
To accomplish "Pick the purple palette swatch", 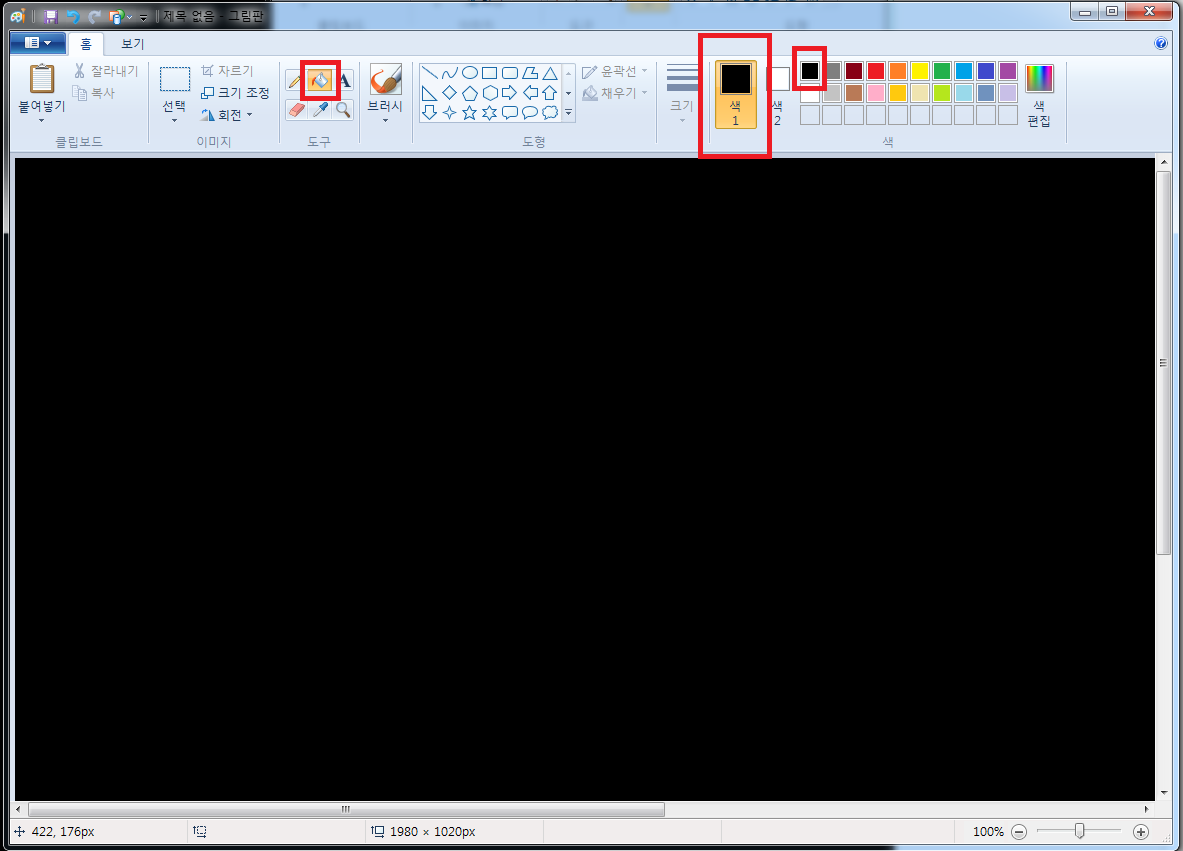I will (1008, 71).
